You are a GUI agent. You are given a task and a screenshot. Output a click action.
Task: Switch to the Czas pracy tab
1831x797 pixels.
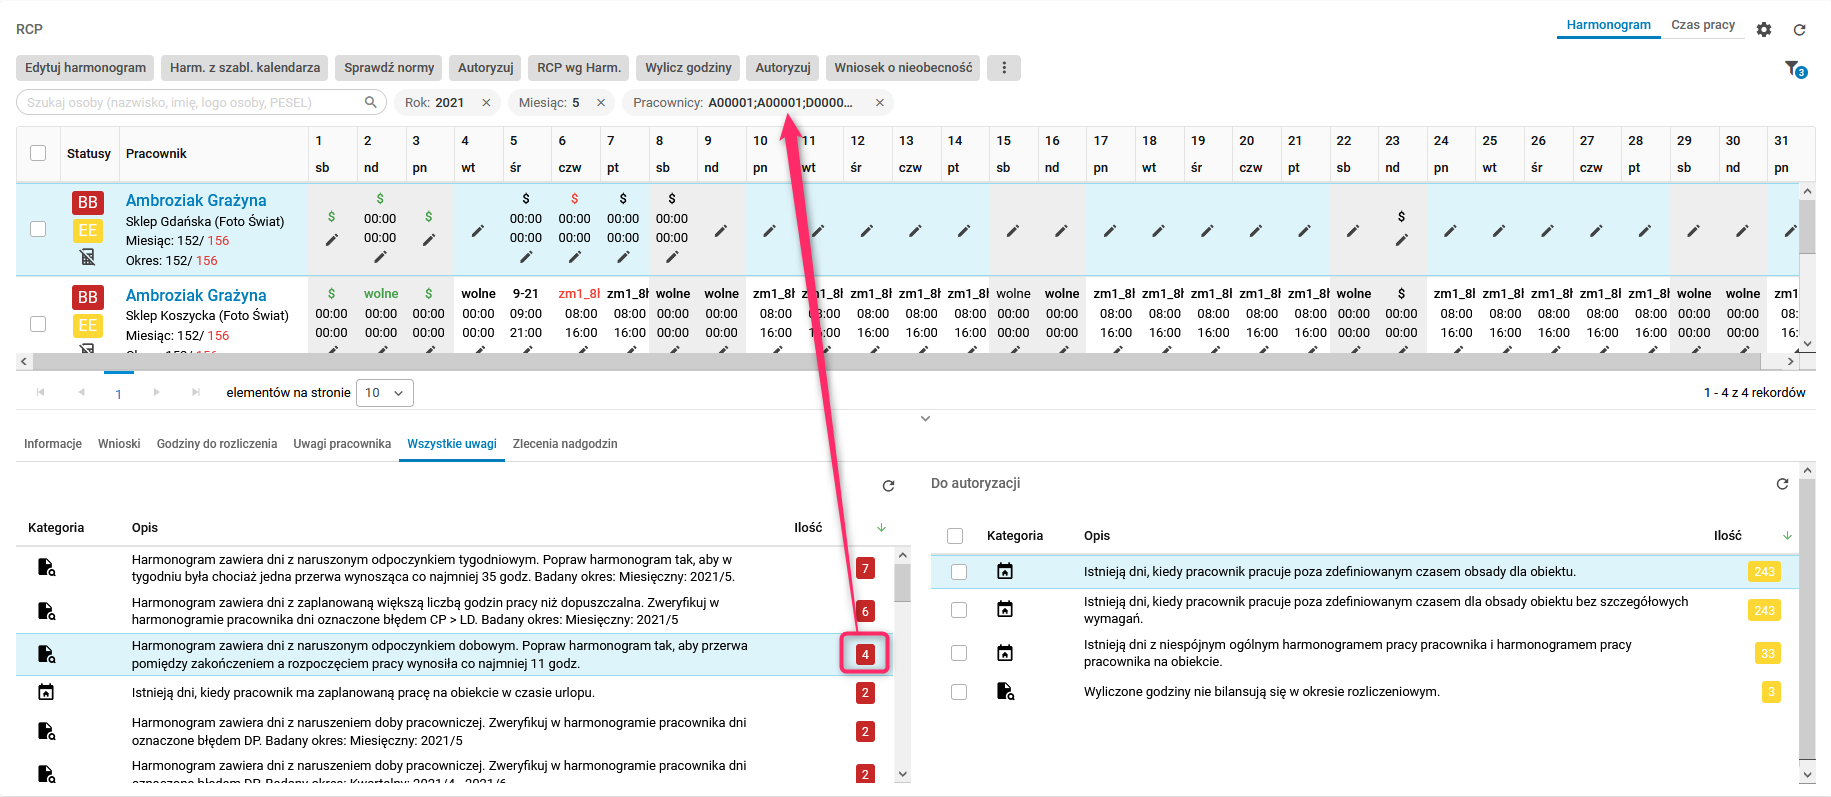click(x=1703, y=25)
